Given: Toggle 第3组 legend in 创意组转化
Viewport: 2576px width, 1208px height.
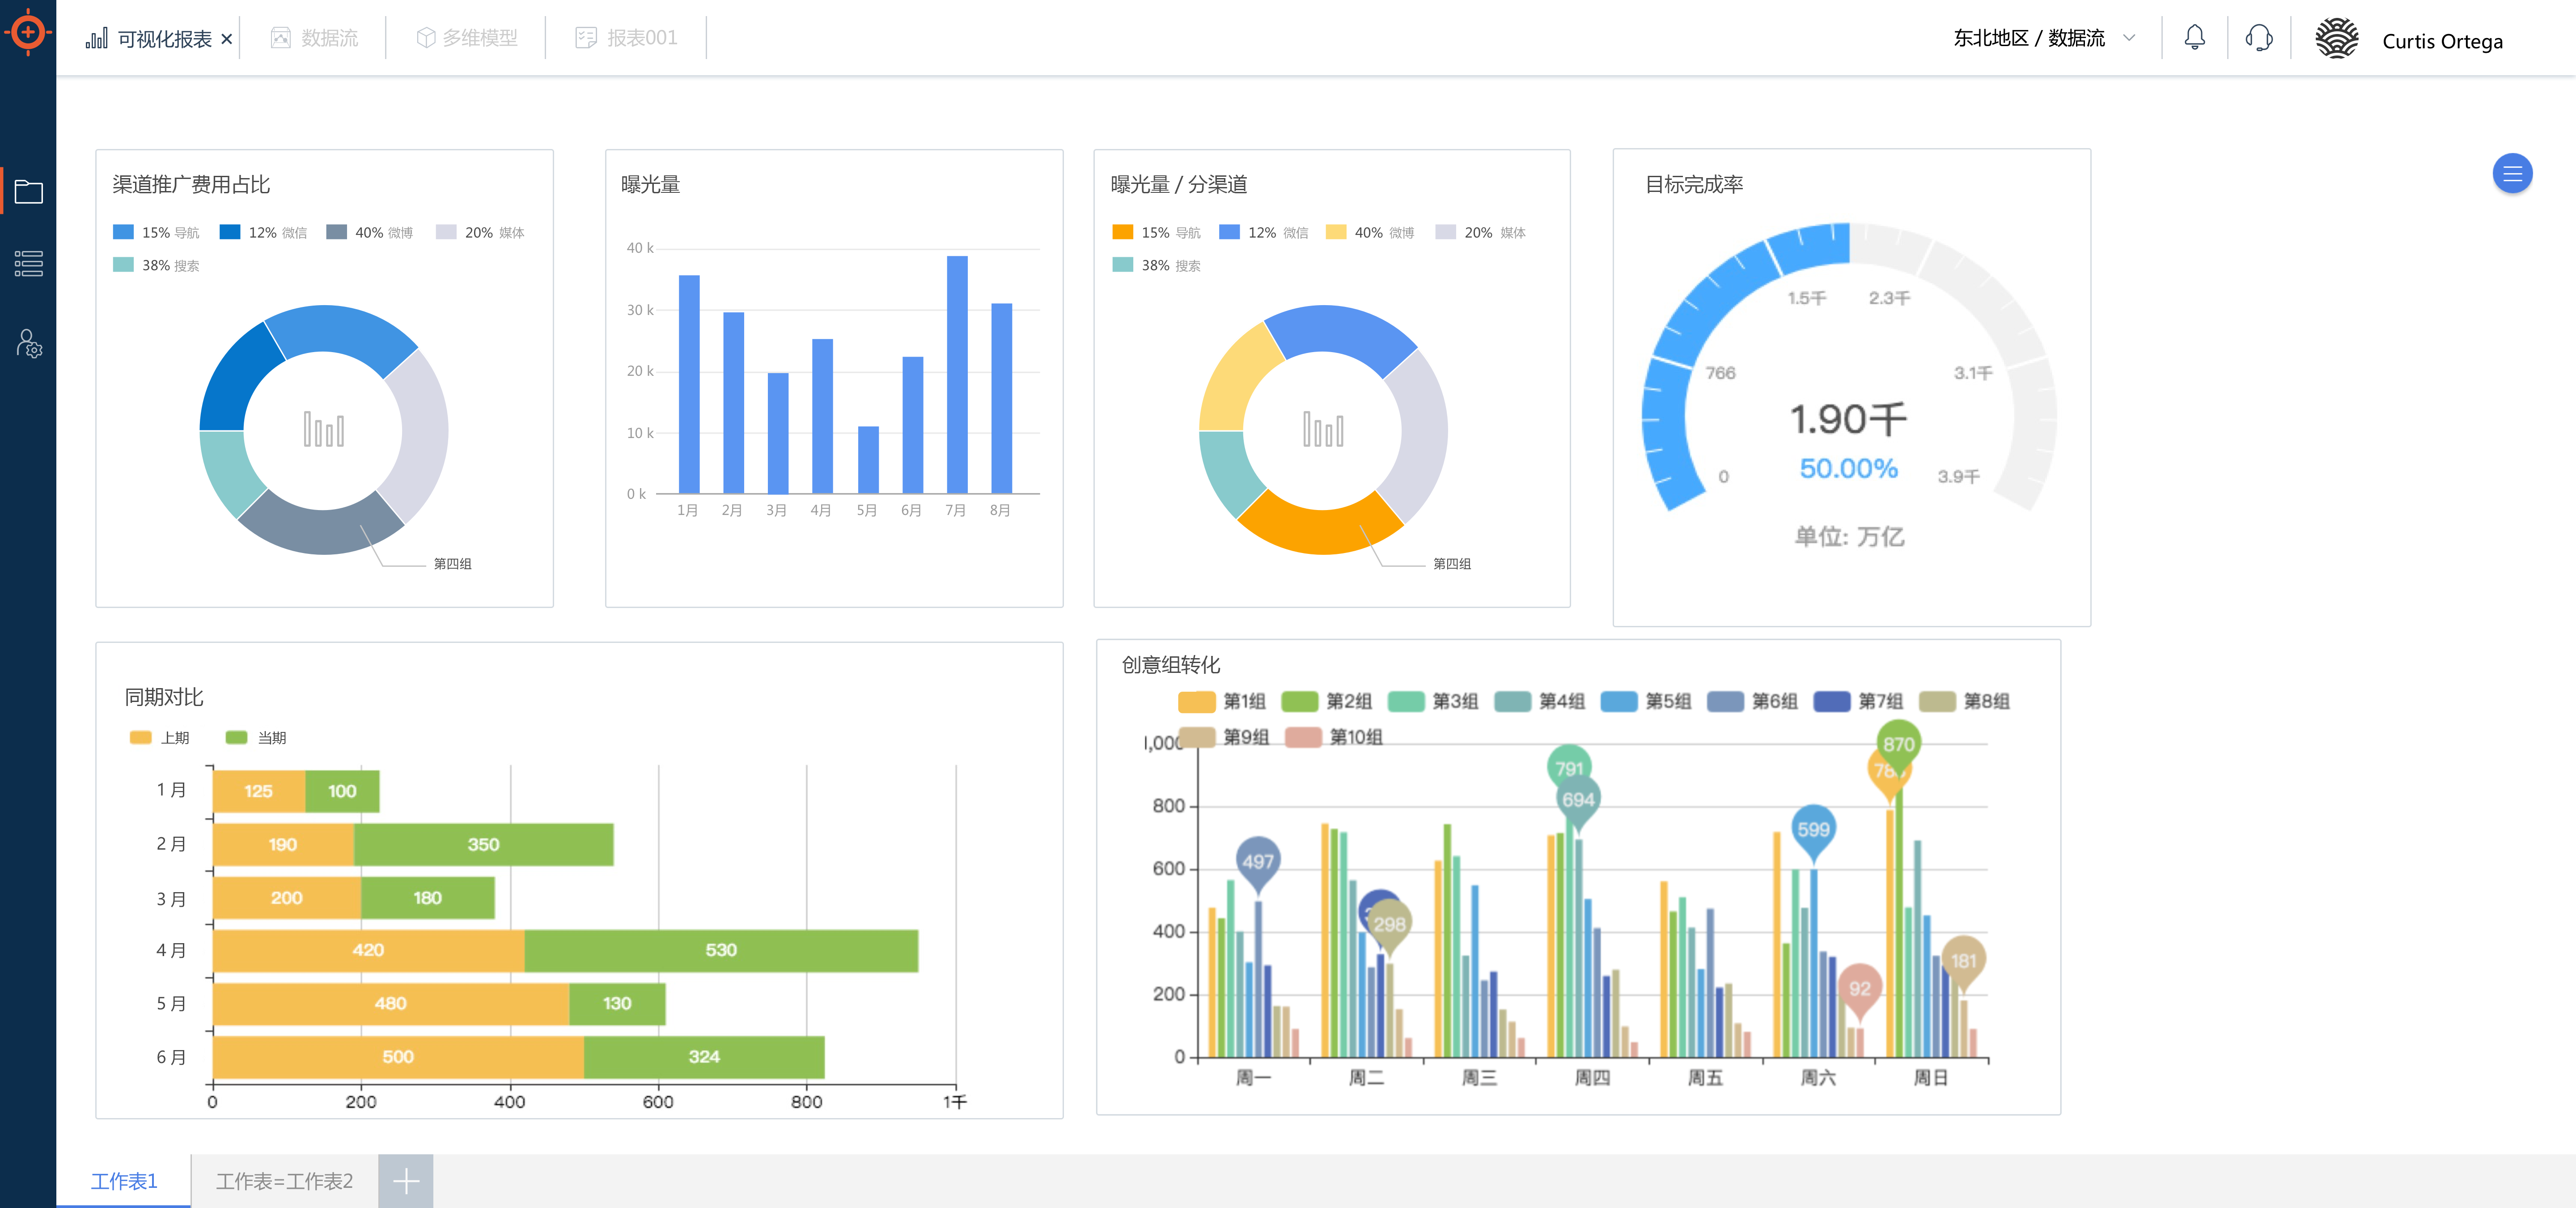Looking at the screenshot, I should coord(1432,701).
